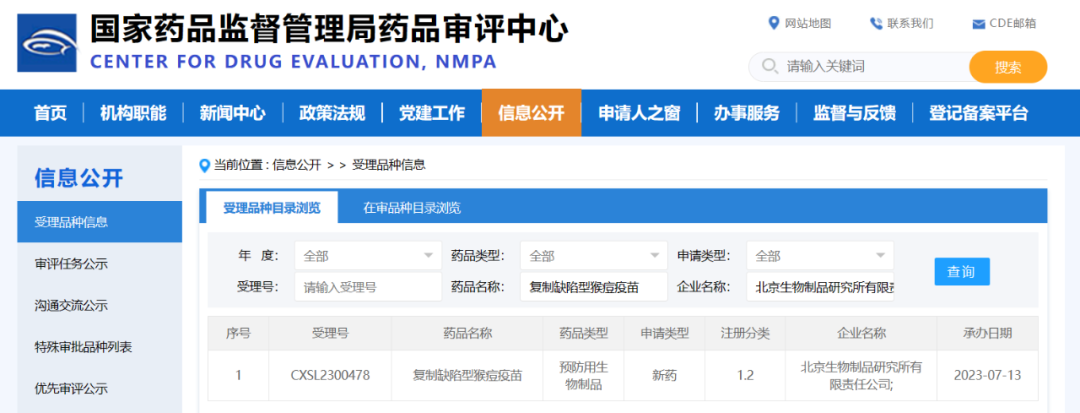Viewport: 1080px width, 413px height.
Task: Click the CDE fish logo
Action: click(48, 43)
